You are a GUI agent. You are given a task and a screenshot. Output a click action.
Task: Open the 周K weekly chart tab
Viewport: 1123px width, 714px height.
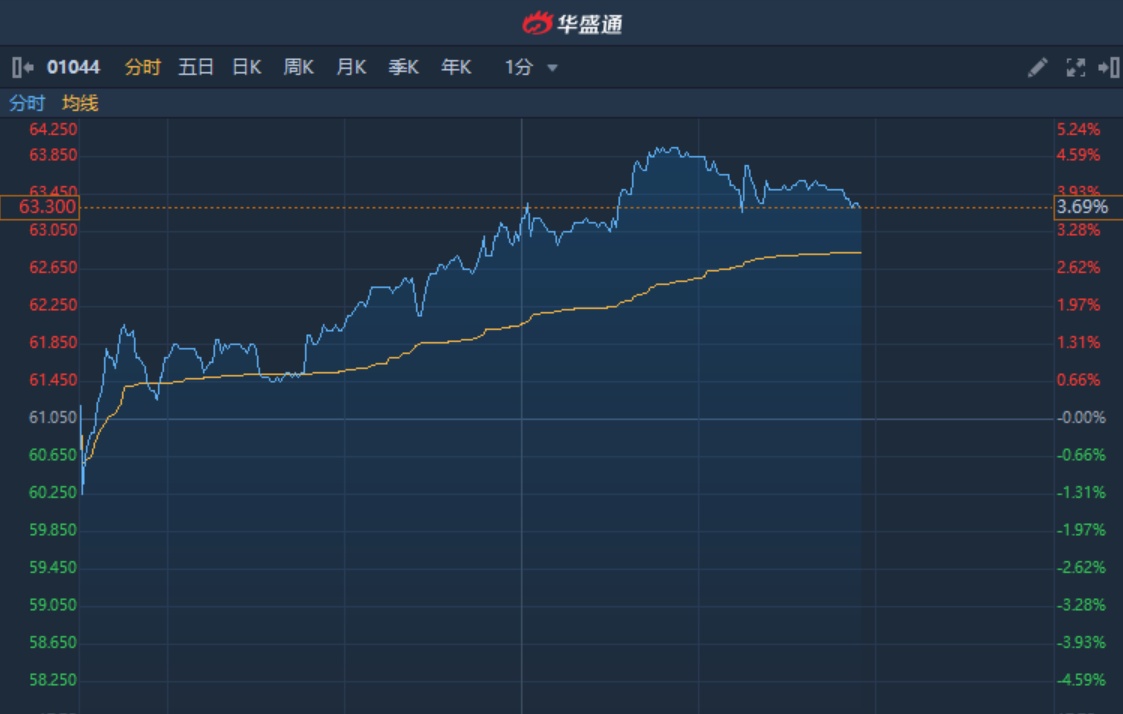tap(298, 68)
